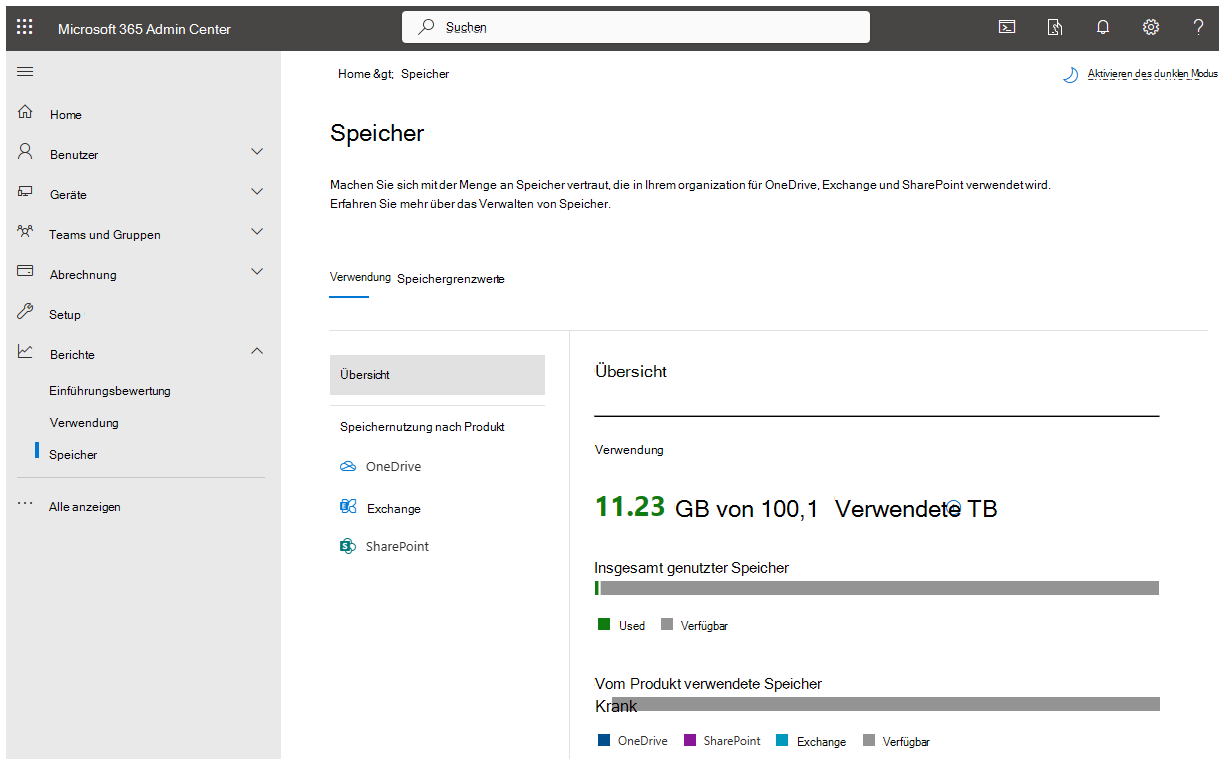Image resolution: width=1225 pixels, height=765 pixels.
Task: Select the Verwendung tab
Action: 360,277
